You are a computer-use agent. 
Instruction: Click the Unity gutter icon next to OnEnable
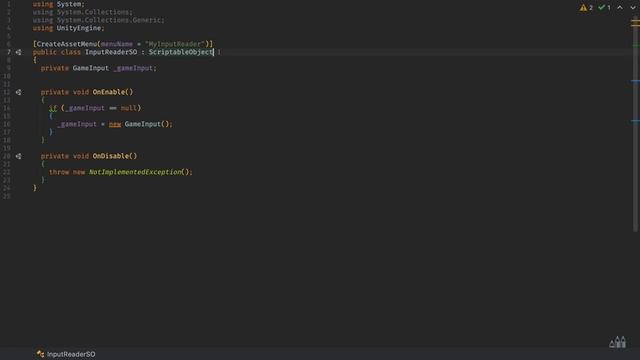(x=18, y=92)
